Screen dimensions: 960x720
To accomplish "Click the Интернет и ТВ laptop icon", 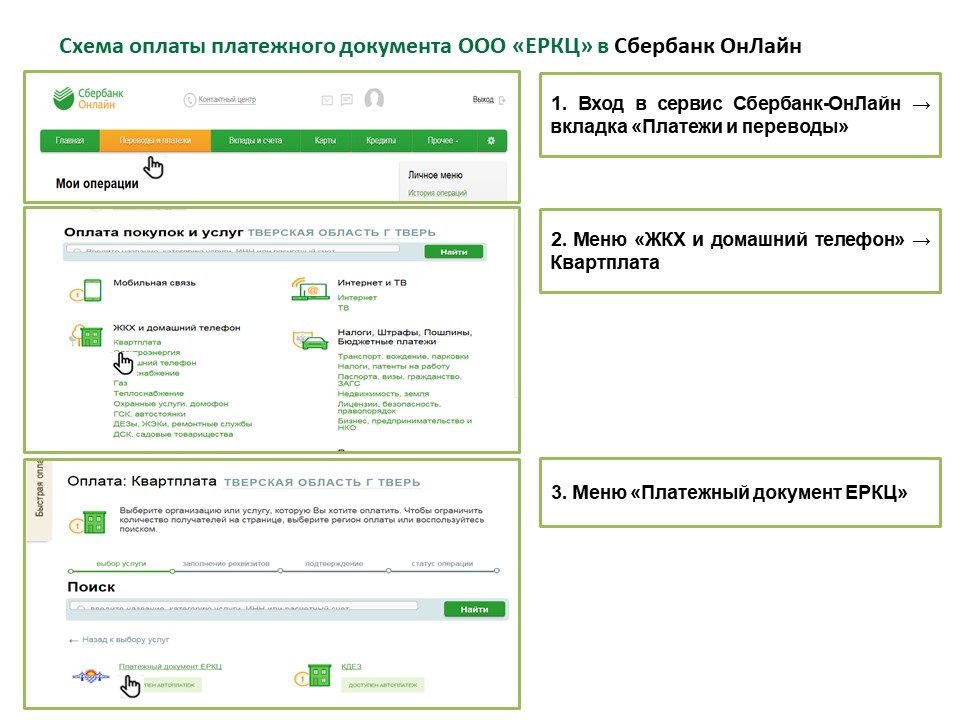I will click(310, 289).
